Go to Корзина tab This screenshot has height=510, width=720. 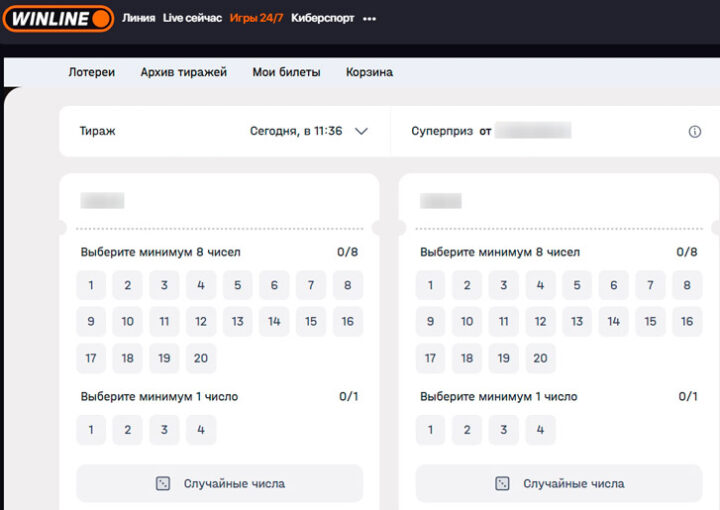[x=369, y=72]
